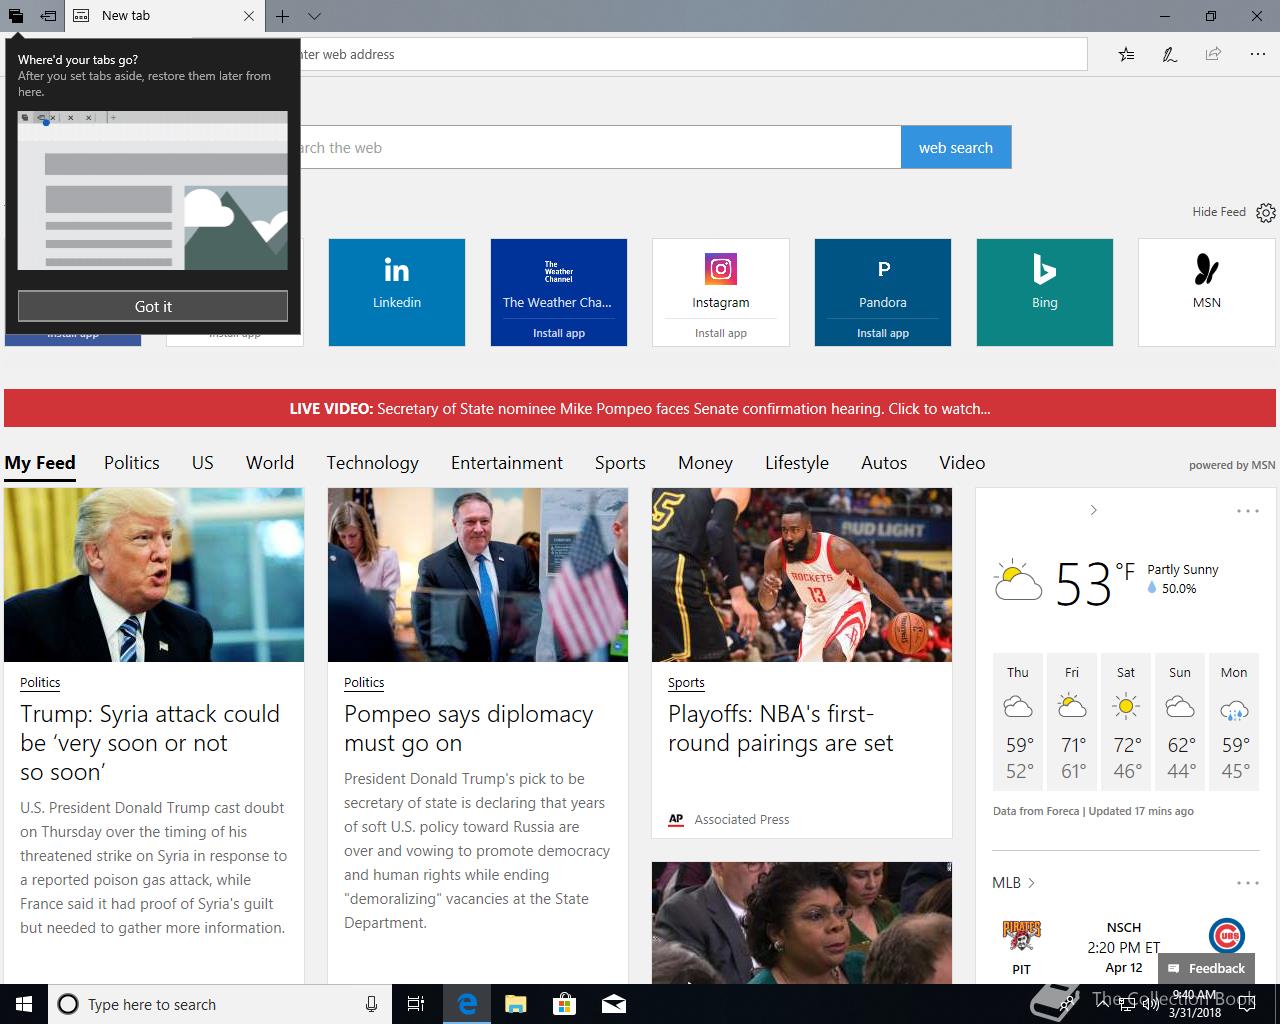Show tab previews chevron
1280x1024 pixels.
click(314, 16)
